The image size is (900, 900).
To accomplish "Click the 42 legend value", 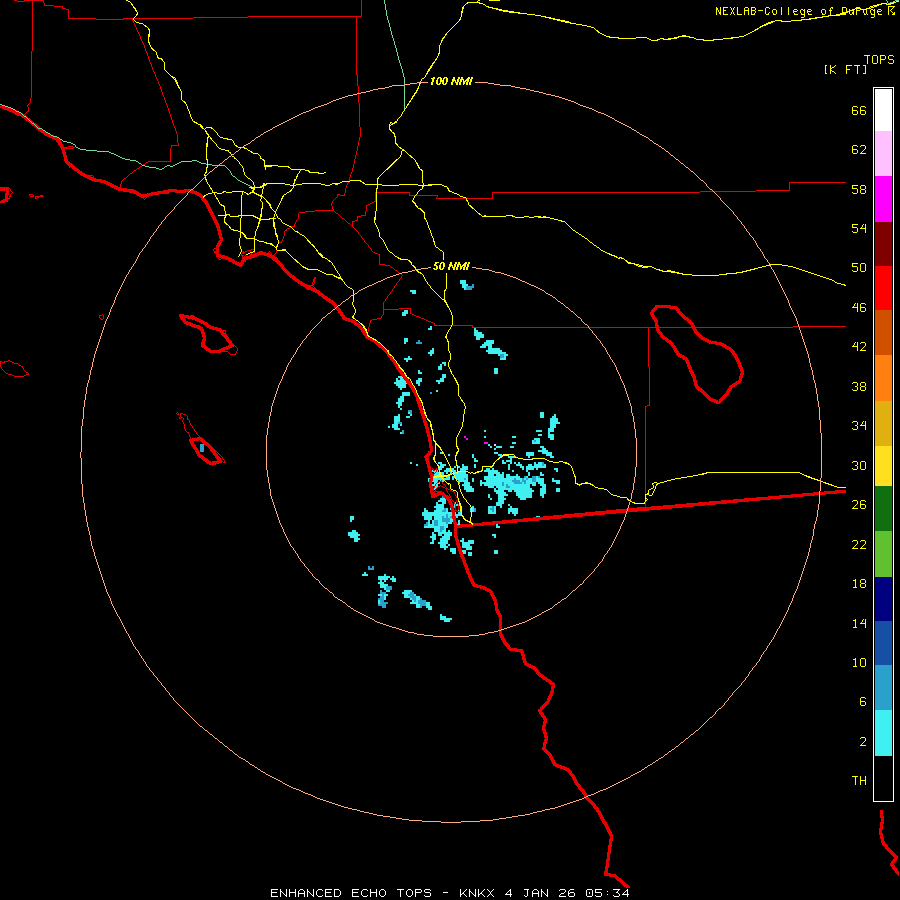I will click(859, 347).
